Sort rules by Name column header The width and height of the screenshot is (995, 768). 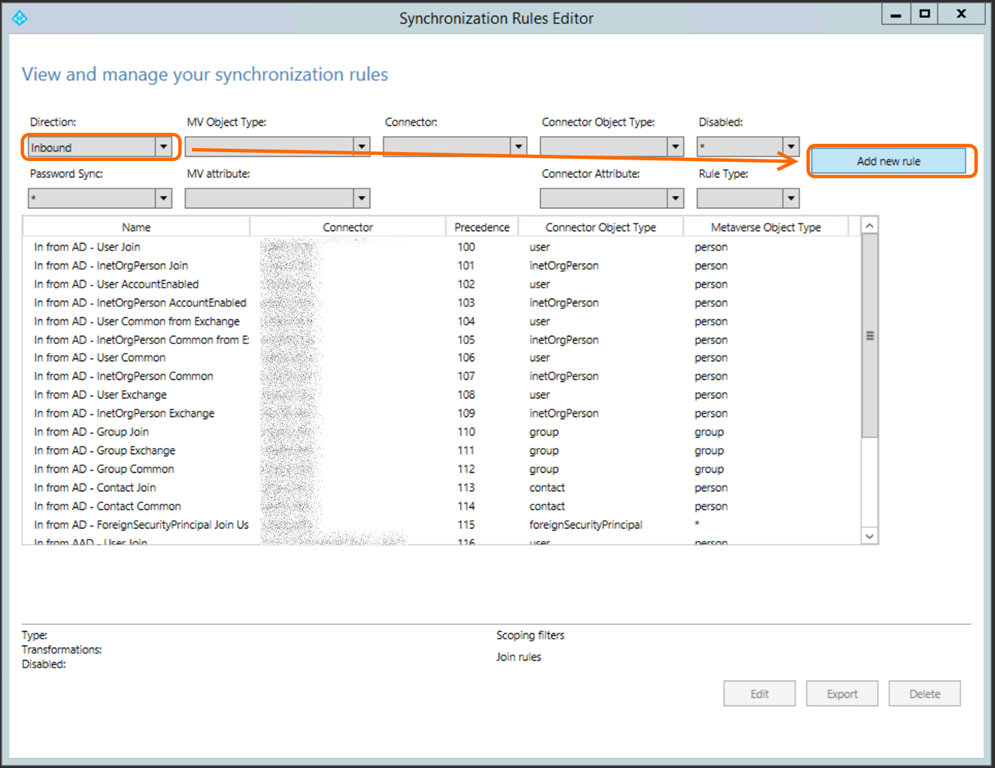(x=136, y=227)
